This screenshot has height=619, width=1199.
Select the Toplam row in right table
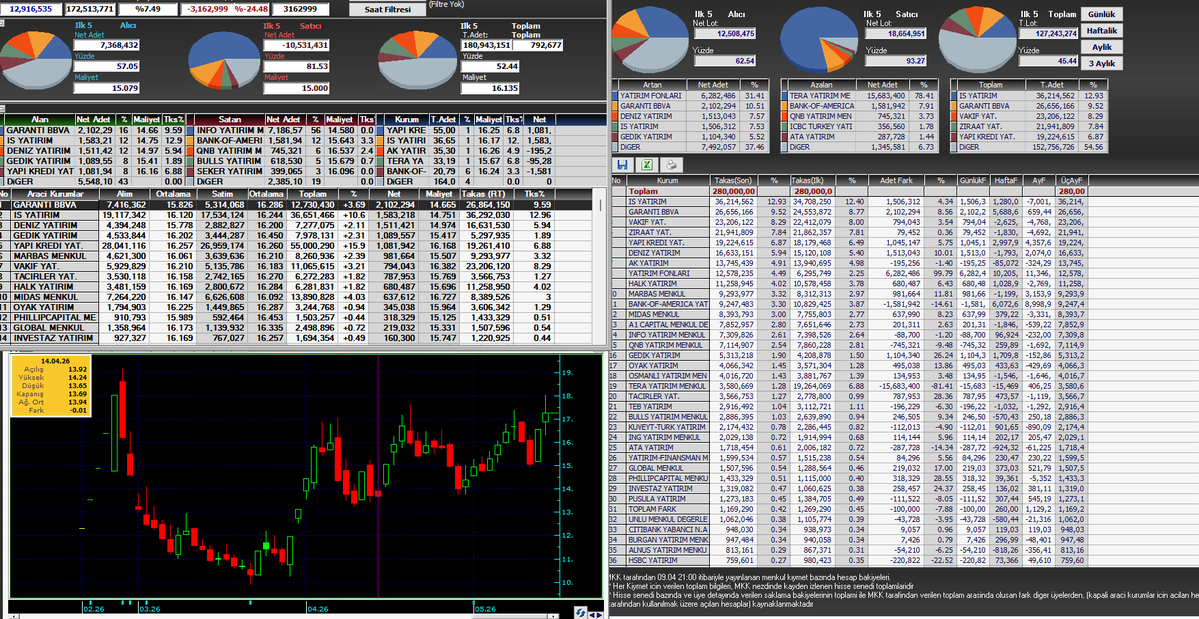point(904,190)
